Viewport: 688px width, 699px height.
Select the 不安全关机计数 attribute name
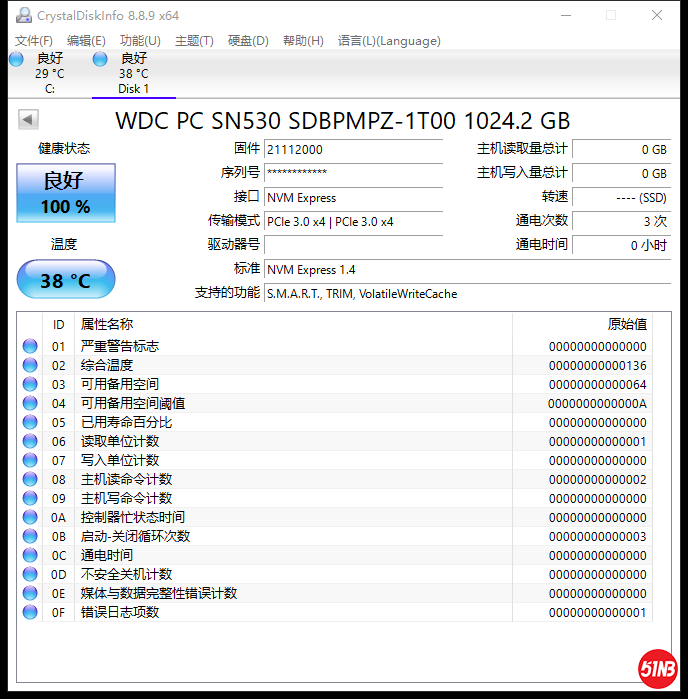pyautogui.click(x=127, y=574)
